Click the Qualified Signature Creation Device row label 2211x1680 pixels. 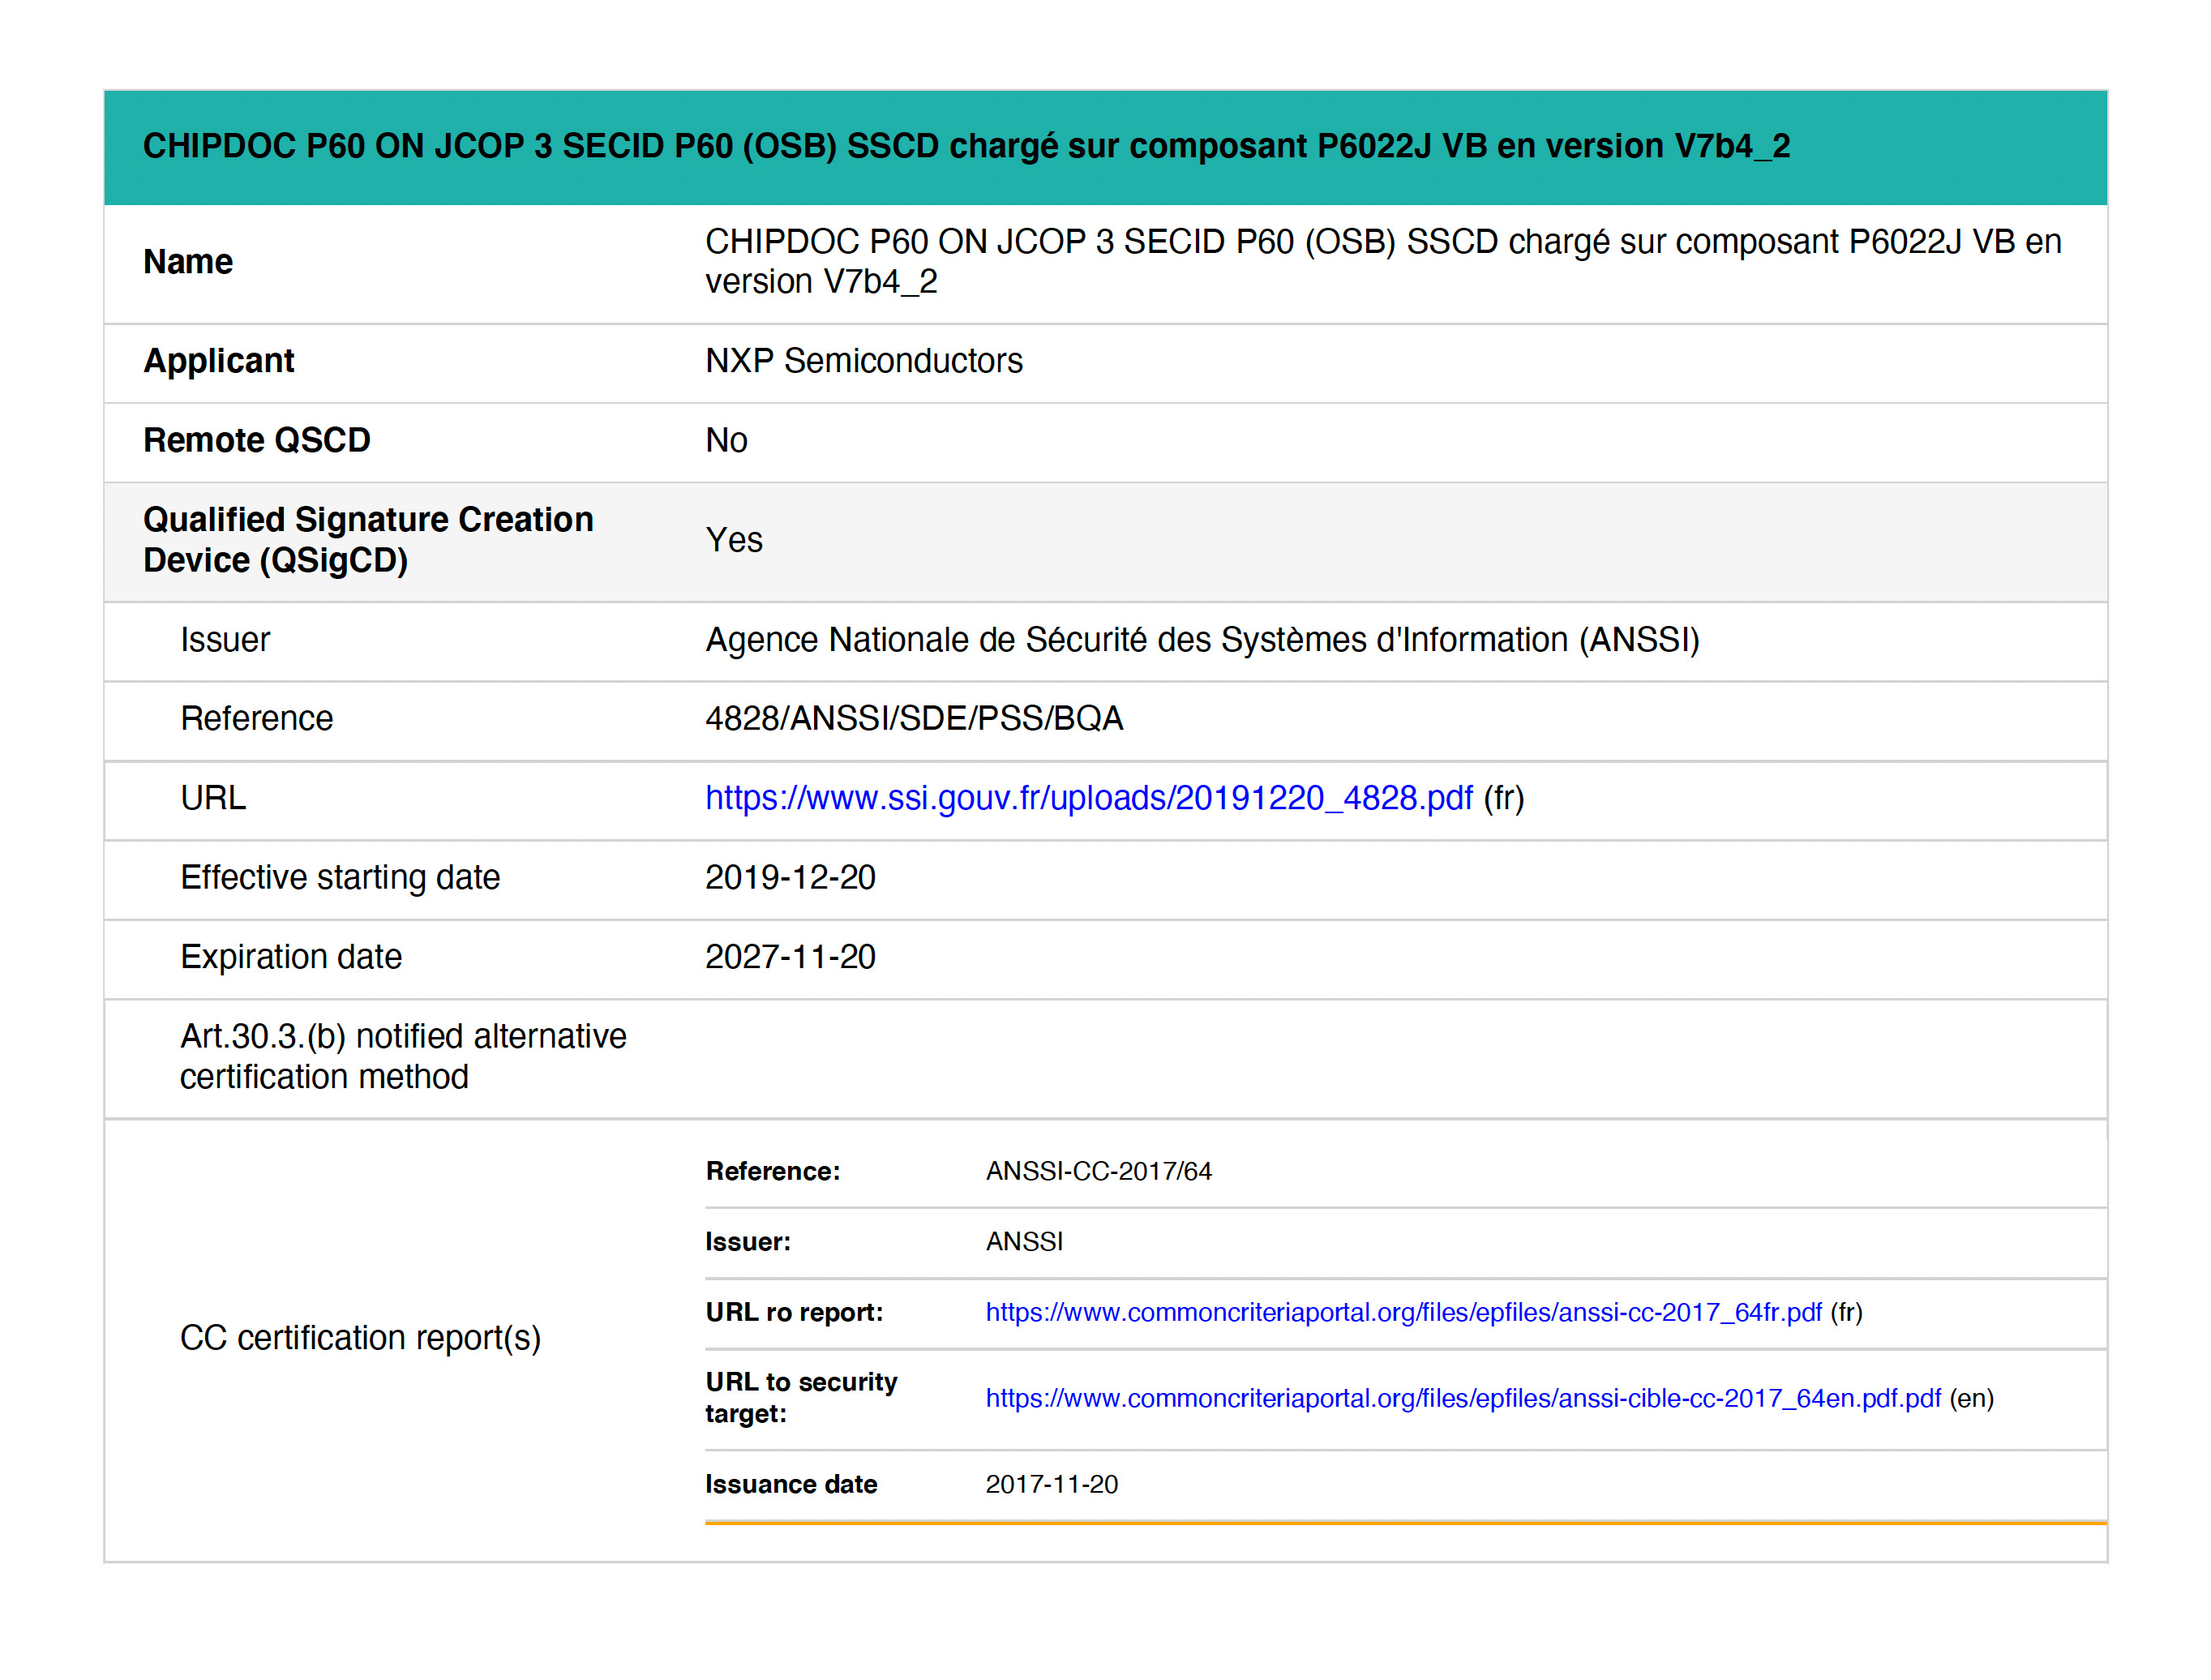click(x=367, y=540)
